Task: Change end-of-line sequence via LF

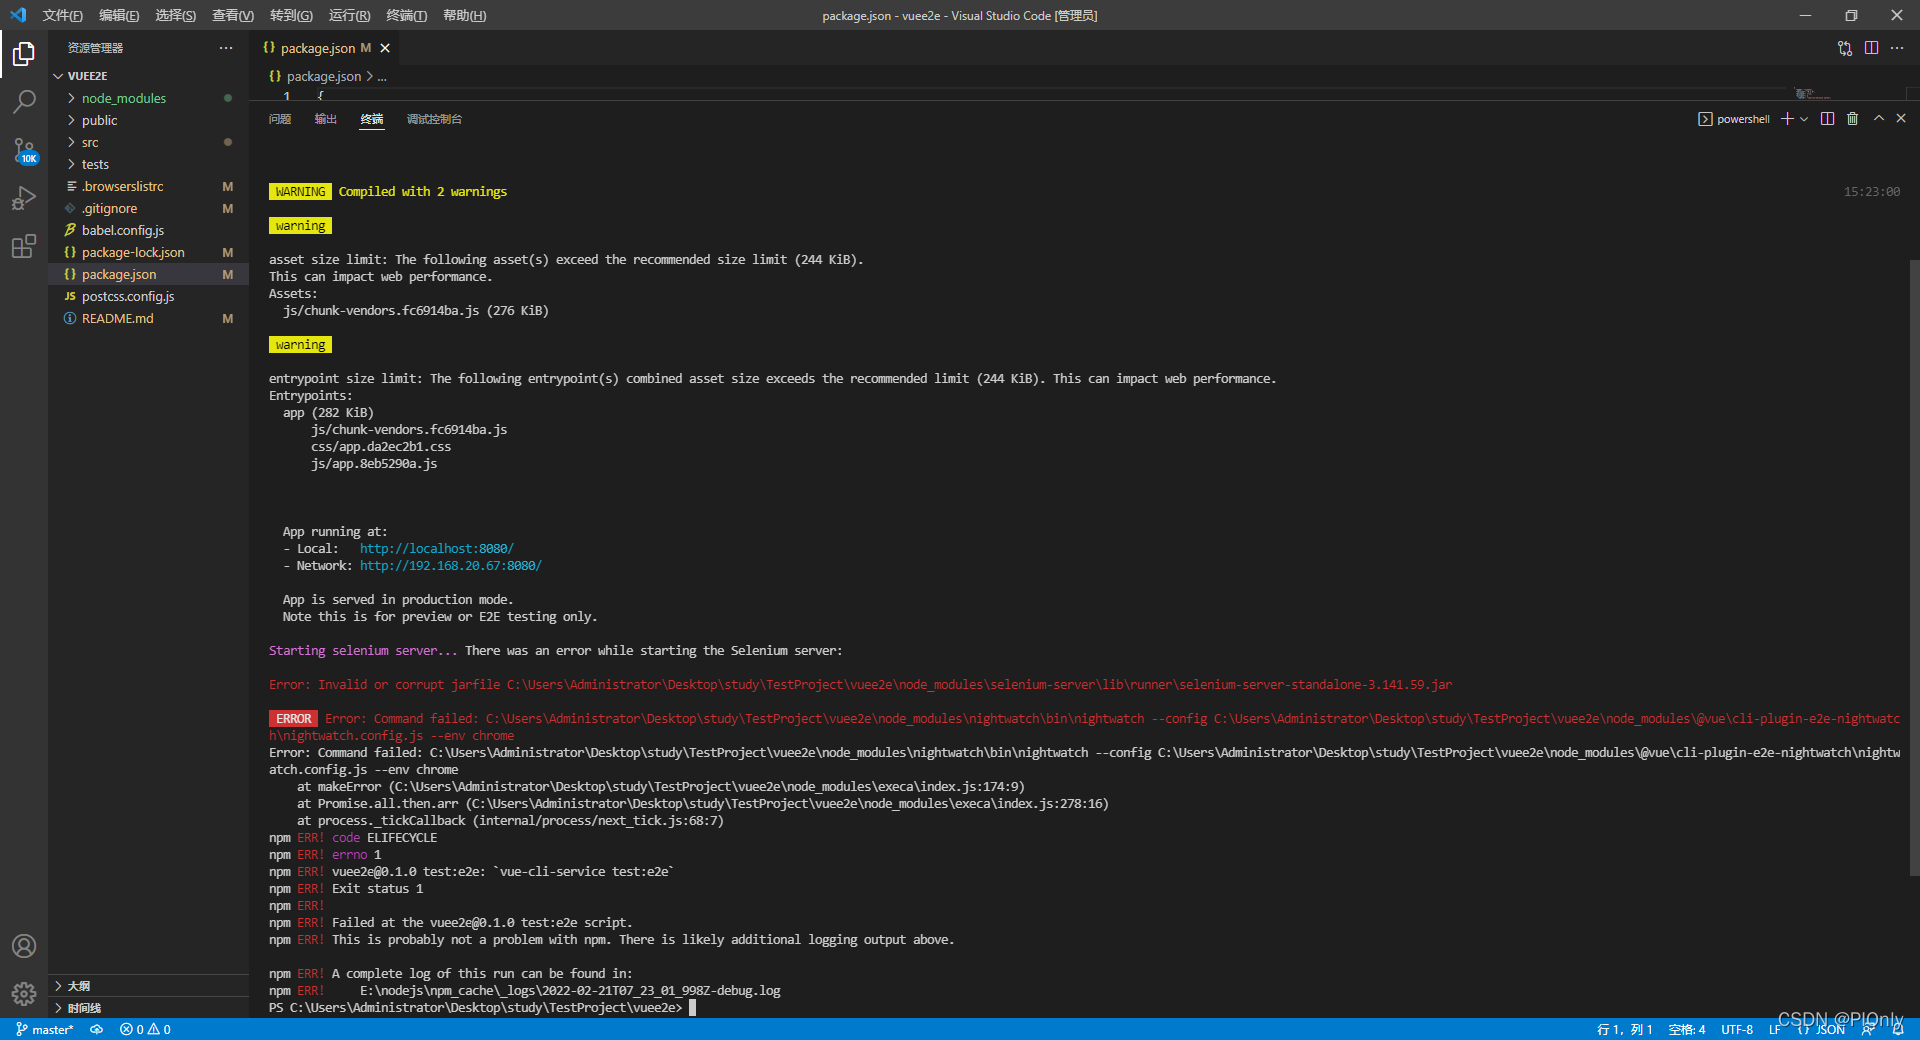Action: point(1775,1029)
